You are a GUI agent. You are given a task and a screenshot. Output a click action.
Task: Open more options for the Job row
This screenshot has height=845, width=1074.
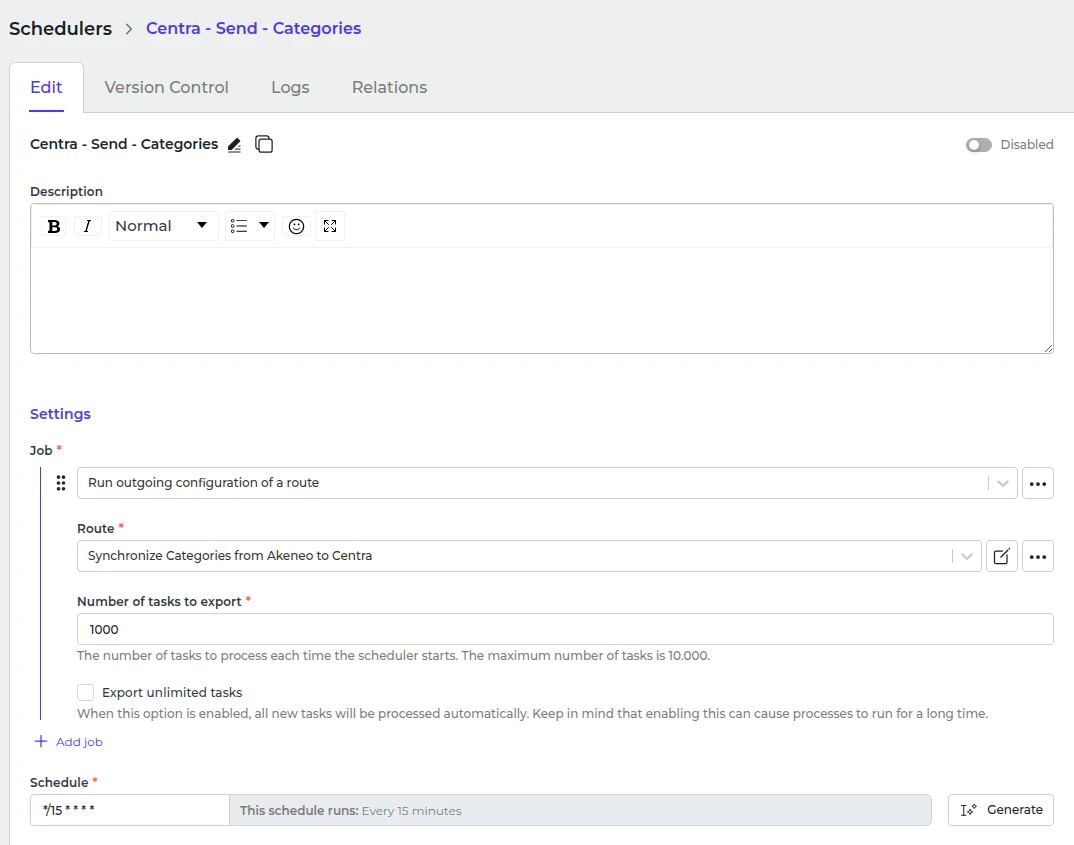(x=1038, y=483)
